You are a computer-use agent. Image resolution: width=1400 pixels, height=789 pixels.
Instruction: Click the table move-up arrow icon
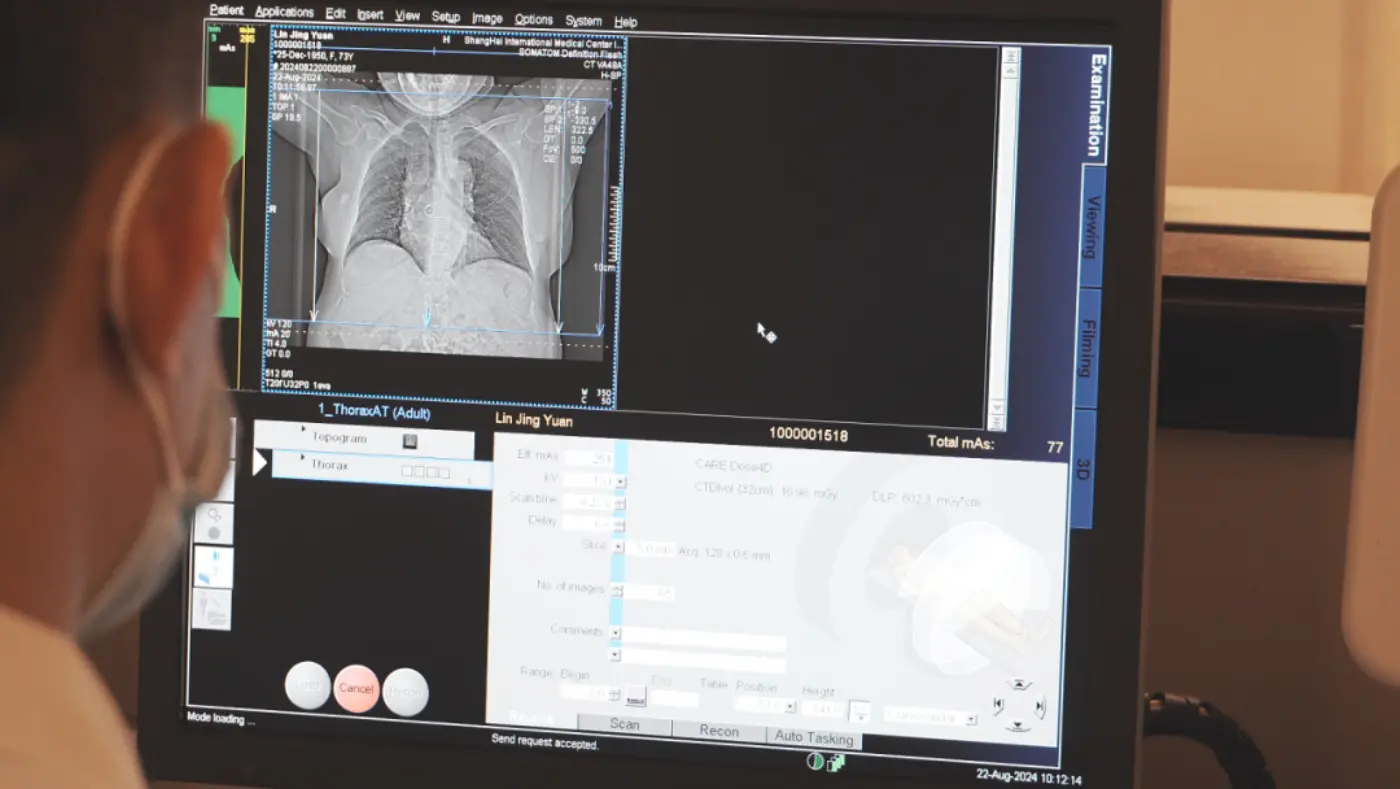(x=1018, y=685)
